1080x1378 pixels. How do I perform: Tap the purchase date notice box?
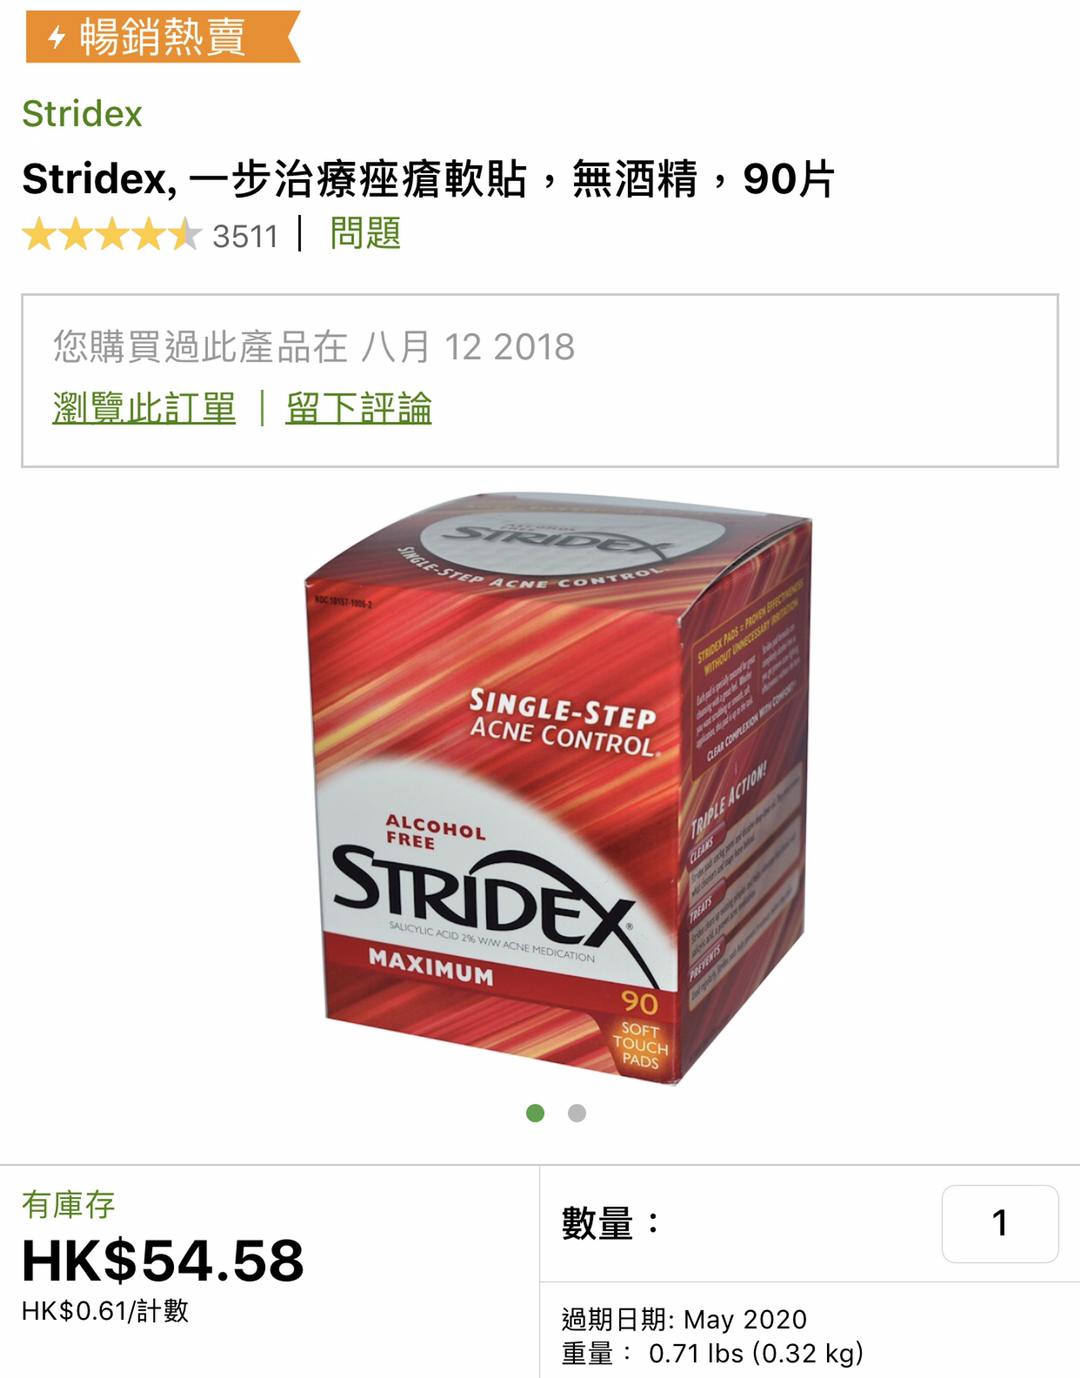point(540,380)
